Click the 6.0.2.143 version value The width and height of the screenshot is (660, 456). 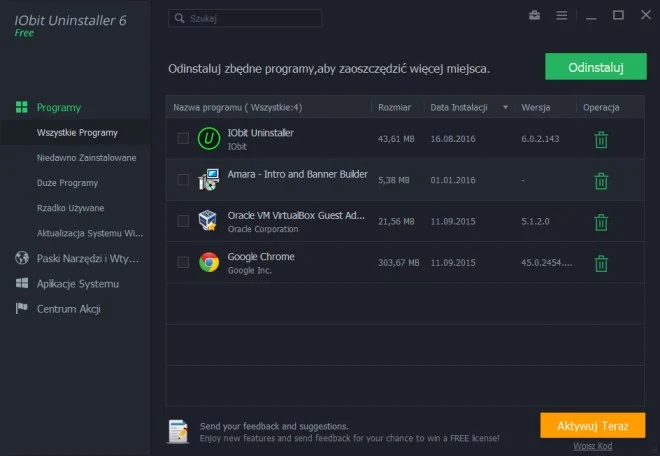tap(540, 139)
